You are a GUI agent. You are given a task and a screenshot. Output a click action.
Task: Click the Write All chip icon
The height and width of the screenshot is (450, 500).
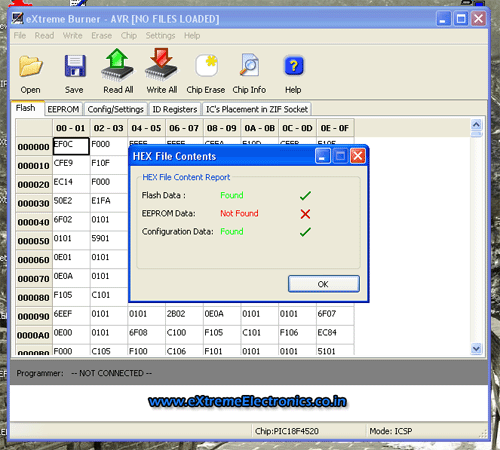click(x=162, y=65)
